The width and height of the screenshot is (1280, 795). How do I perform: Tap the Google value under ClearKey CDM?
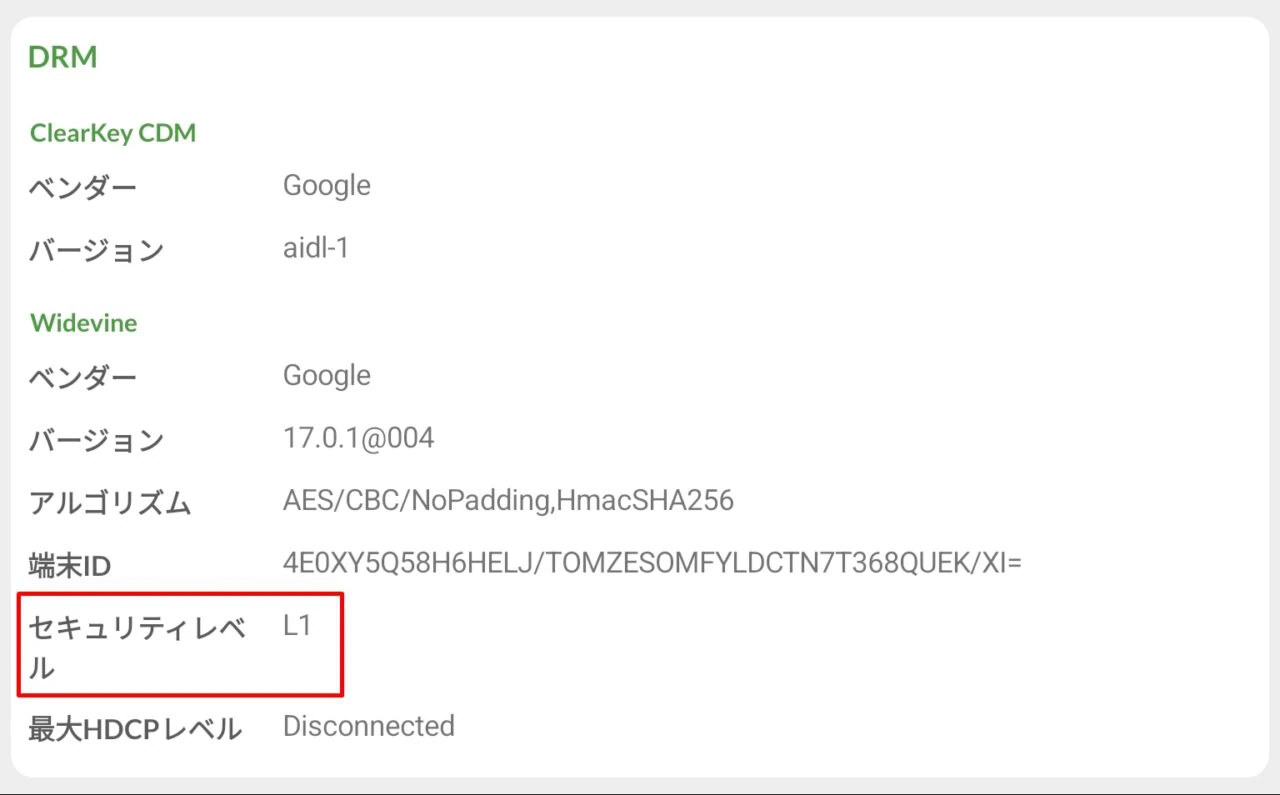click(327, 186)
